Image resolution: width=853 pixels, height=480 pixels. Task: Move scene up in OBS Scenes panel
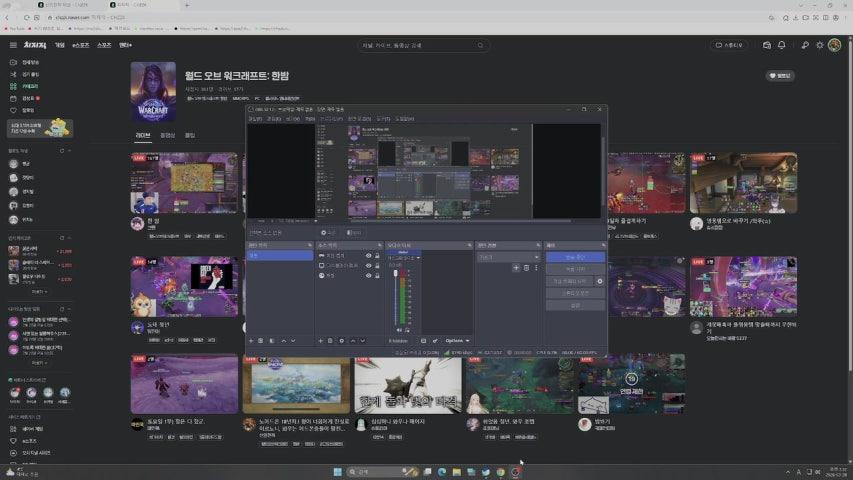pos(283,341)
